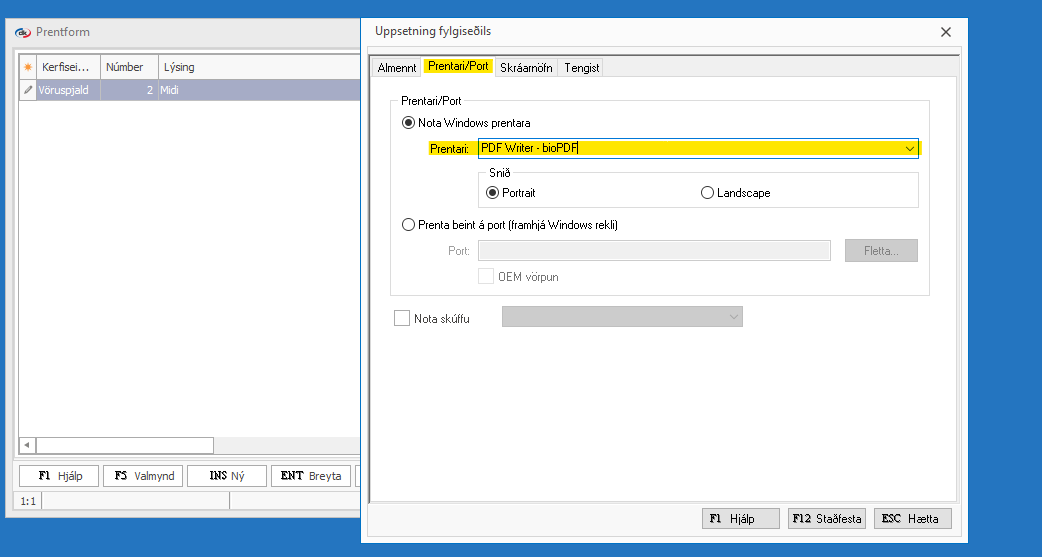Enable the Nota skúffu checkbox

coord(402,318)
